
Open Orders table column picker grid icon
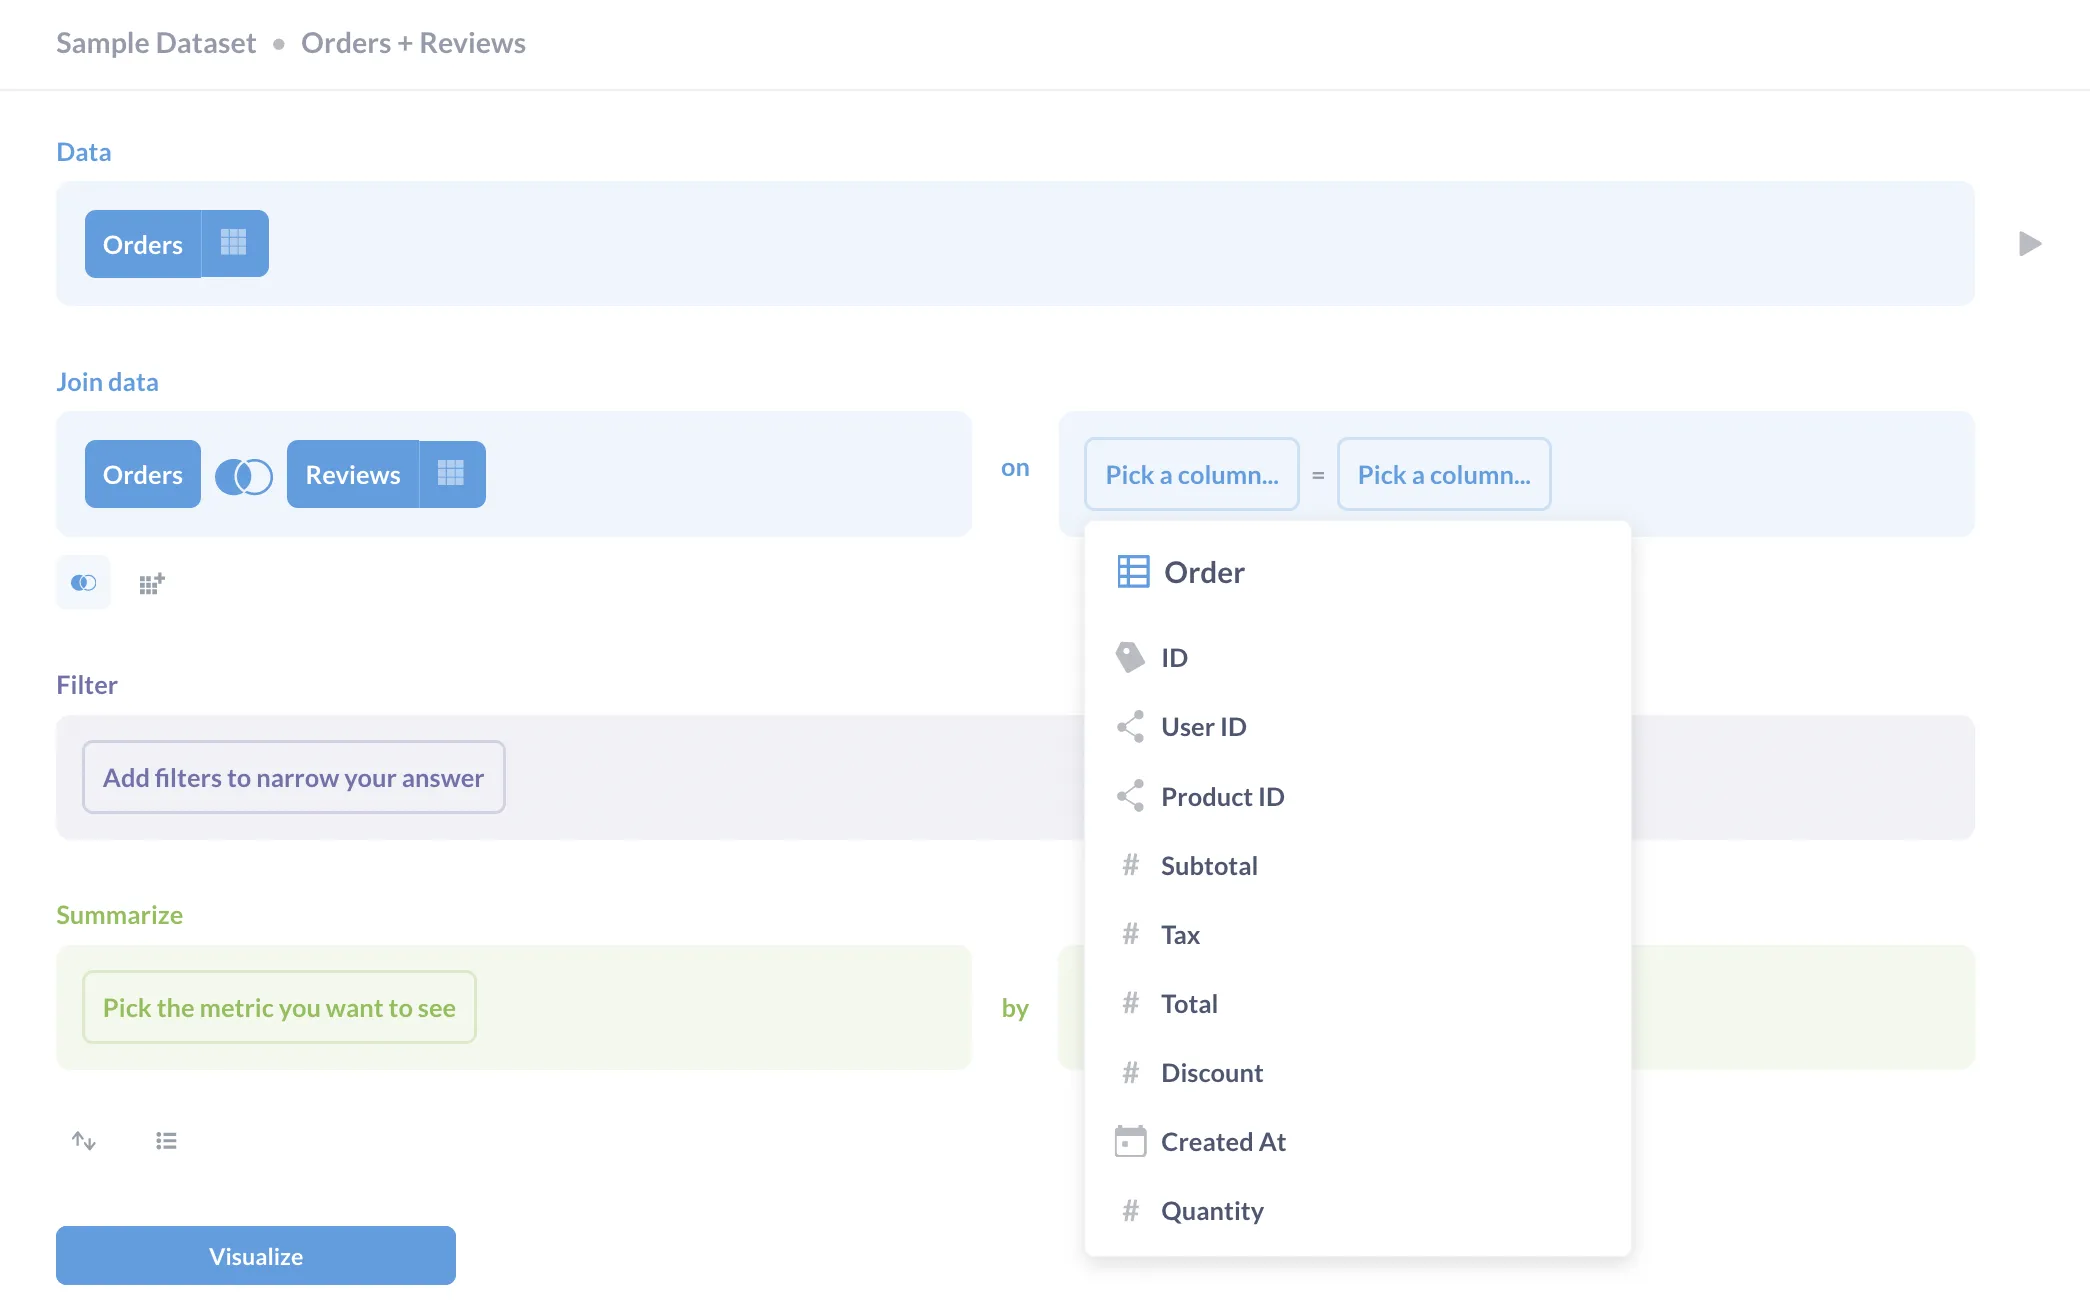pyautogui.click(x=234, y=244)
